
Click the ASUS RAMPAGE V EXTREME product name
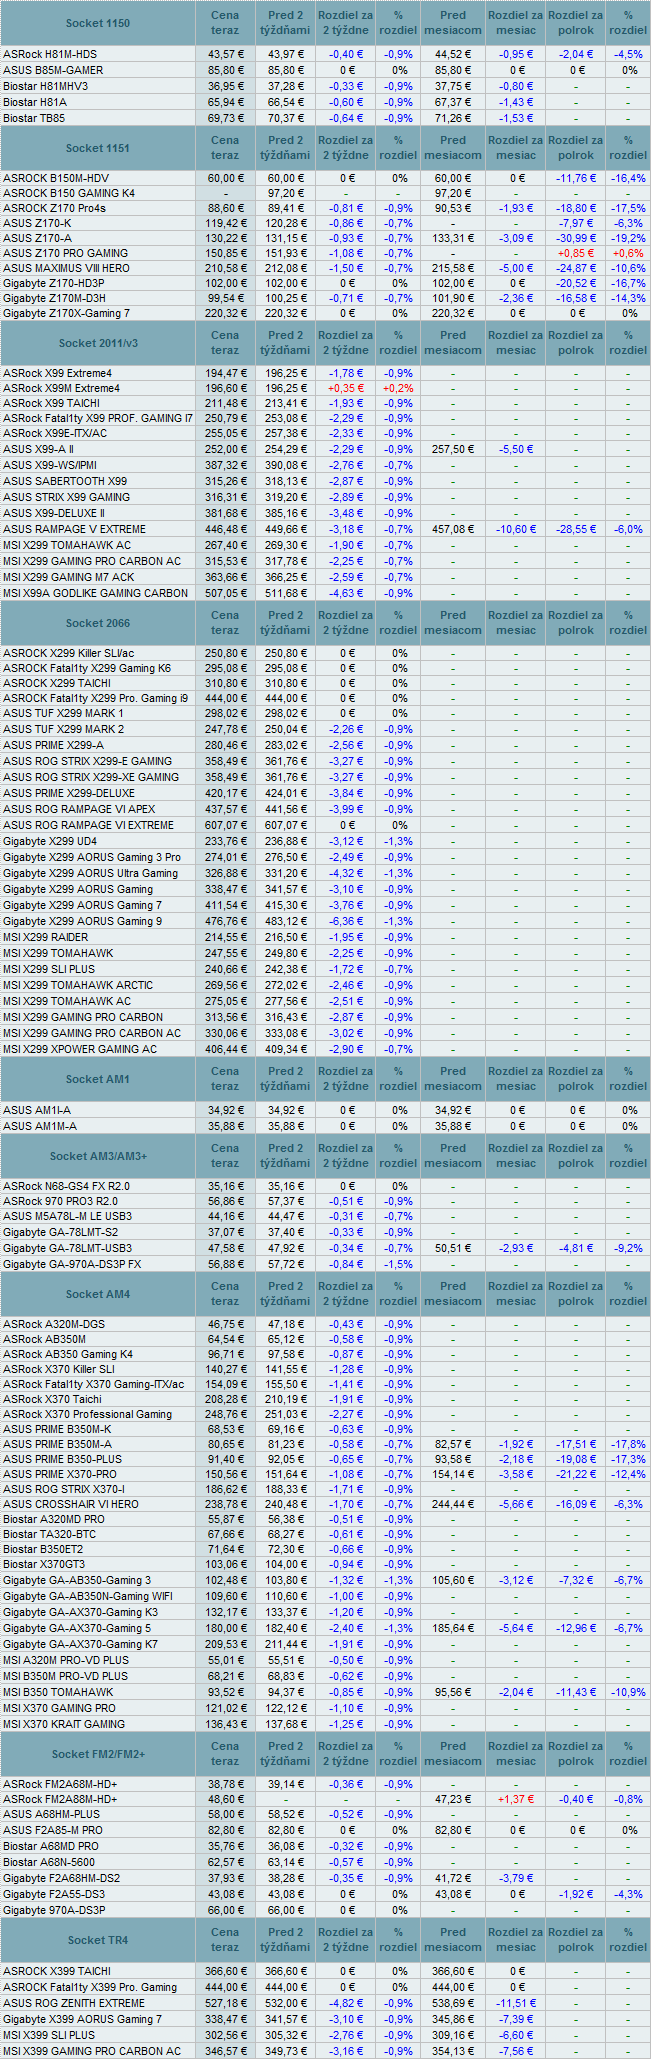pyautogui.click(x=74, y=529)
